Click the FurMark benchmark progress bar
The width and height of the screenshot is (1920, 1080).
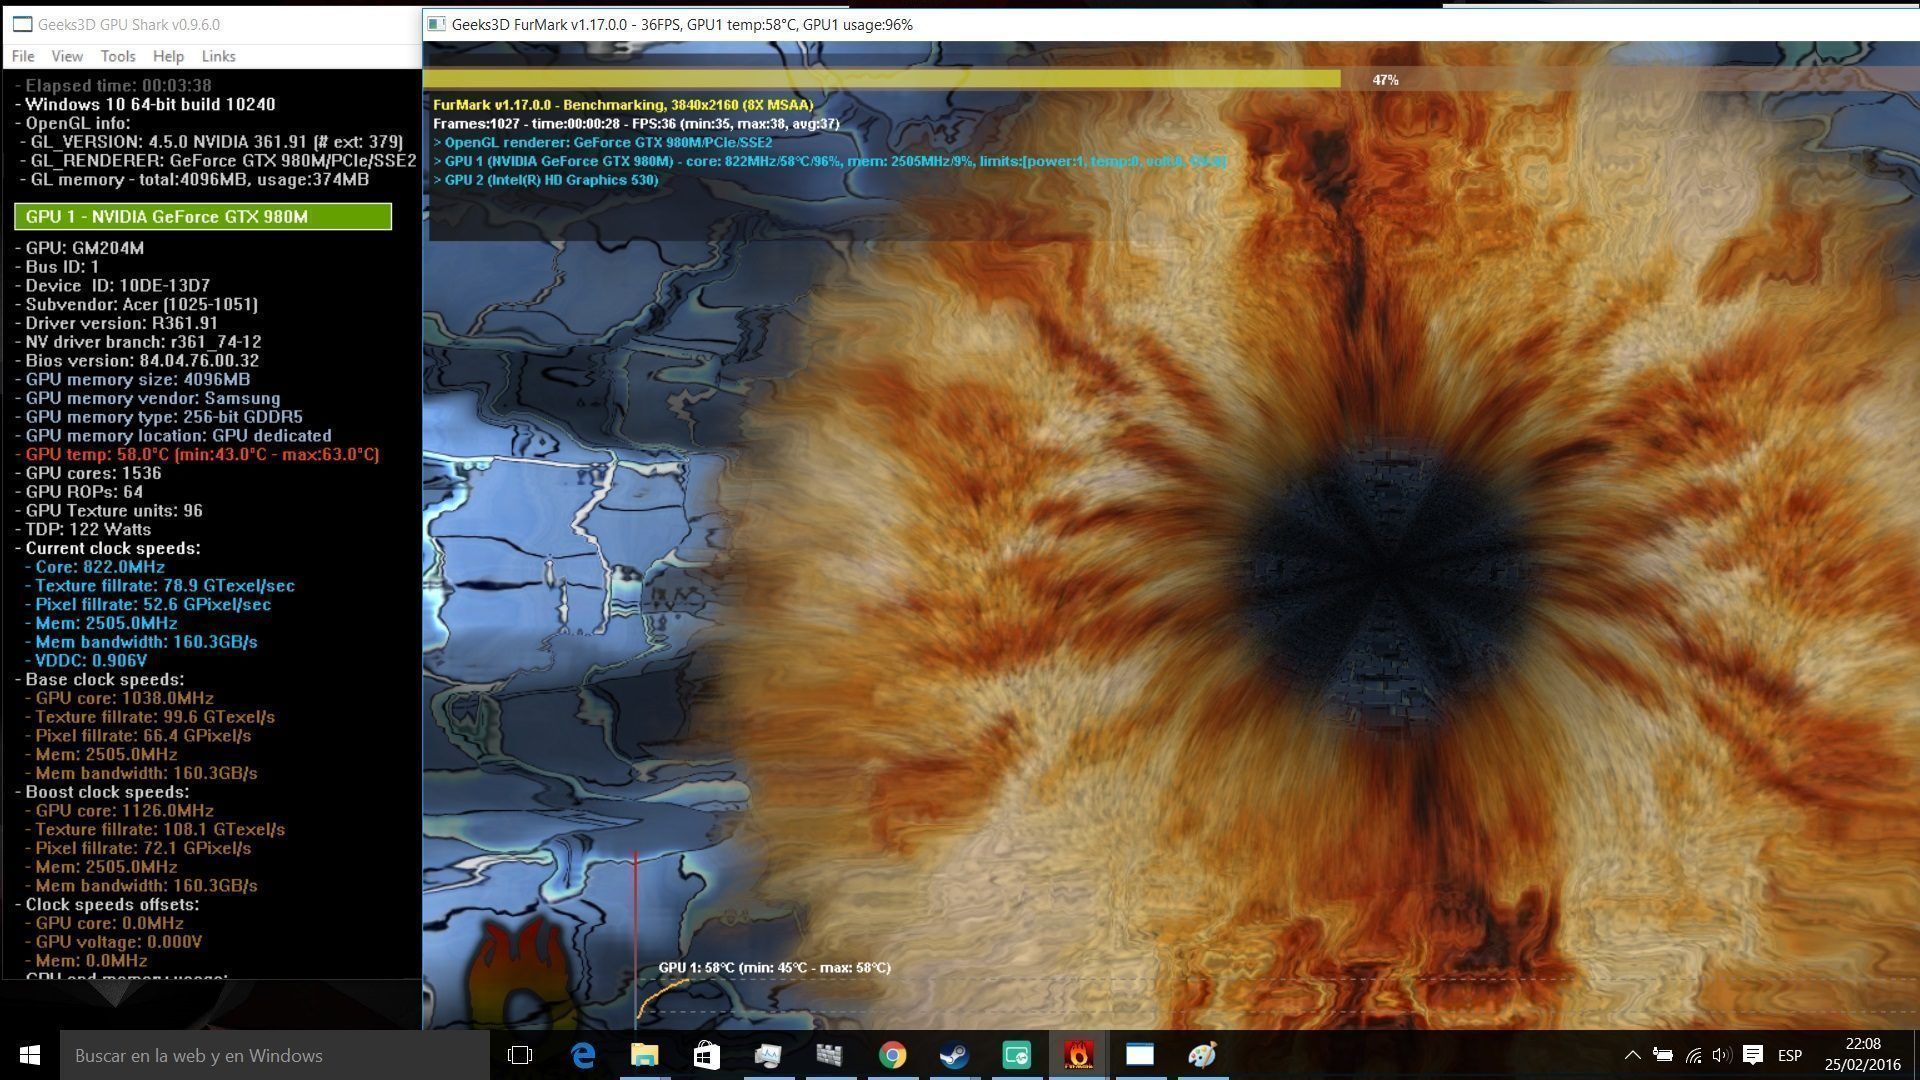click(880, 79)
